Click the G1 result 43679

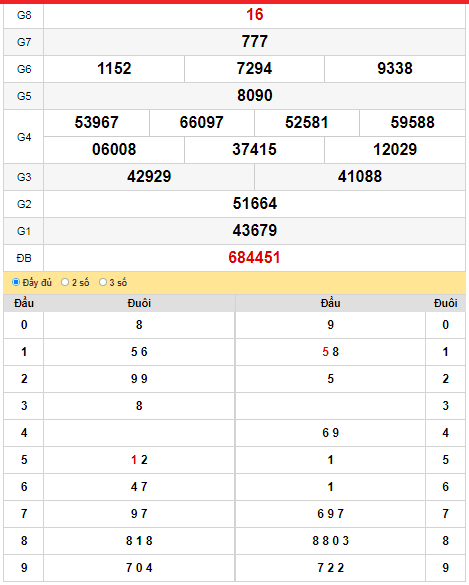click(254, 231)
